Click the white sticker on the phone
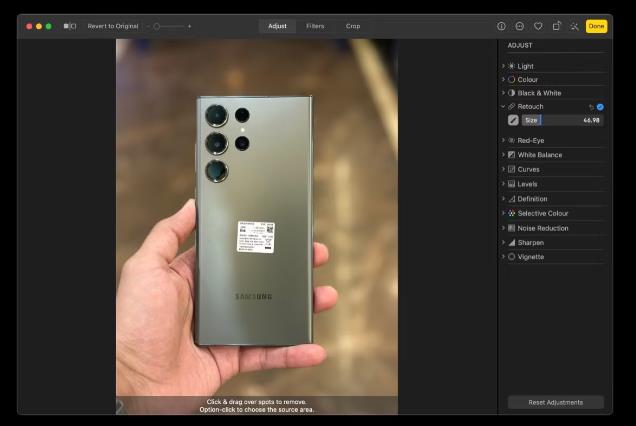 256,237
